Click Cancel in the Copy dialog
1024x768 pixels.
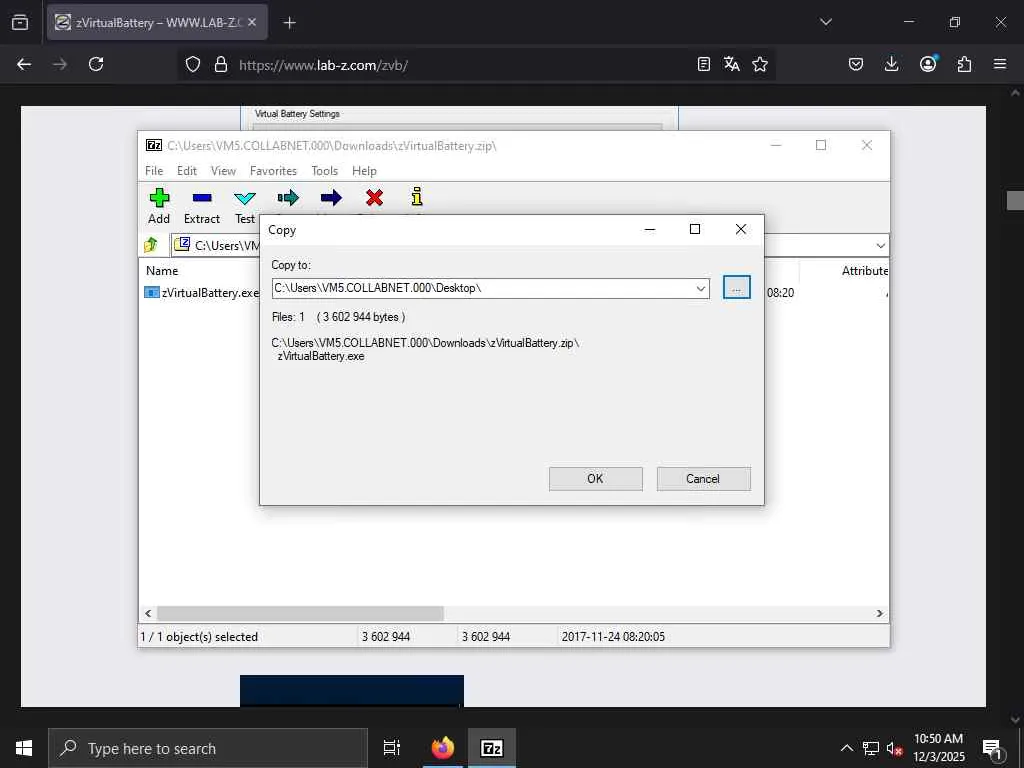click(703, 479)
